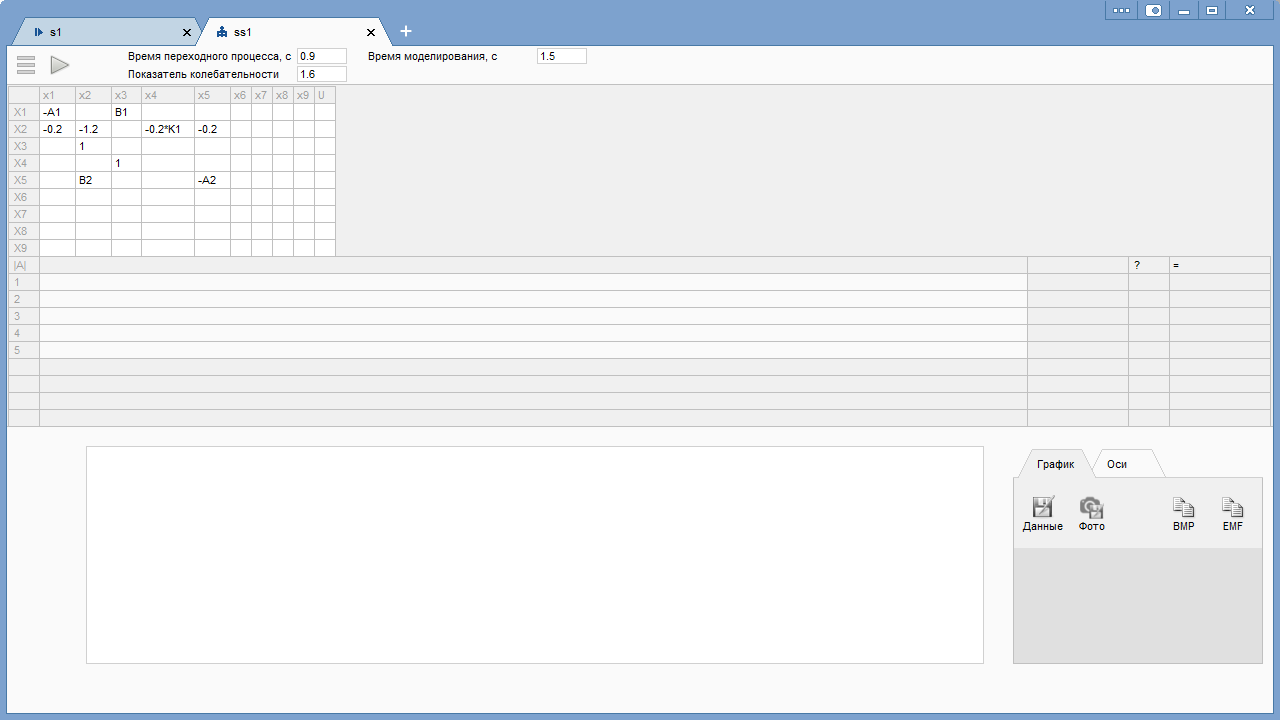Click the Время моделирования input field
The height and width of the screenshot is (720, 1280).
coord(562,57)
